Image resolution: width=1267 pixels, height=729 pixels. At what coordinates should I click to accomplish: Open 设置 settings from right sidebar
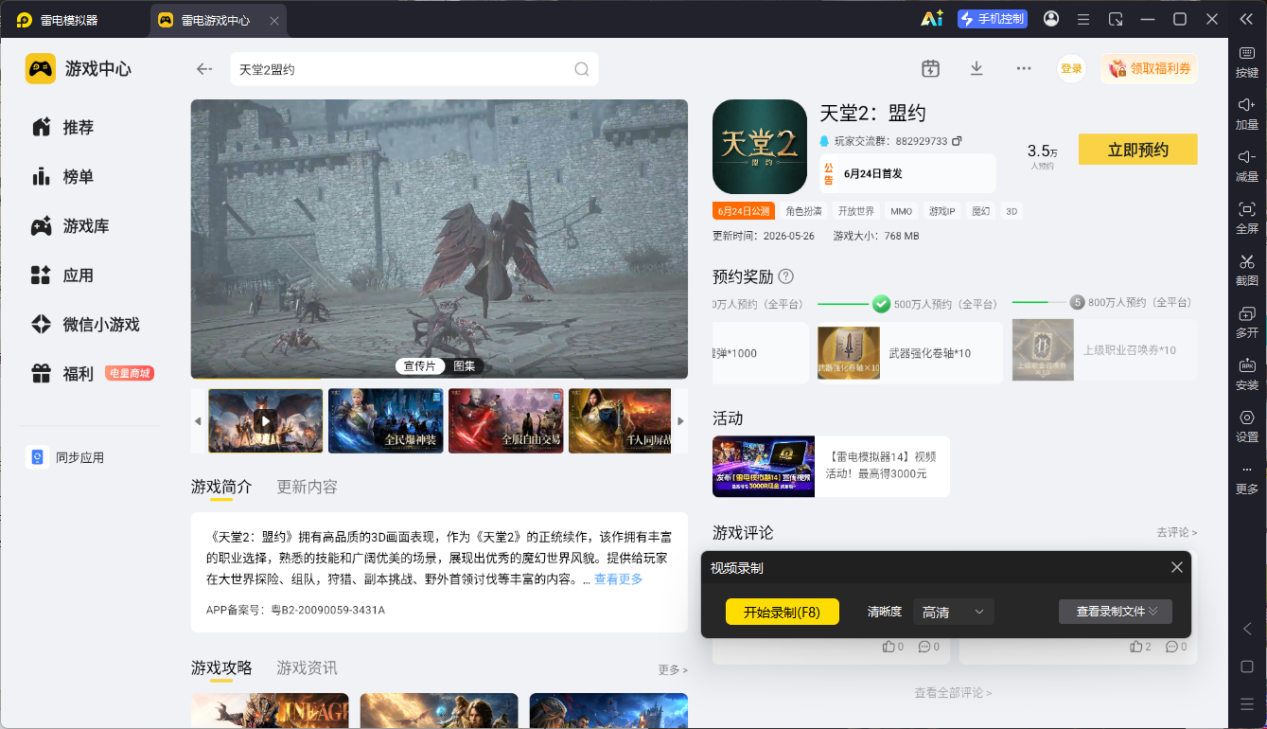coord(1247,426)
